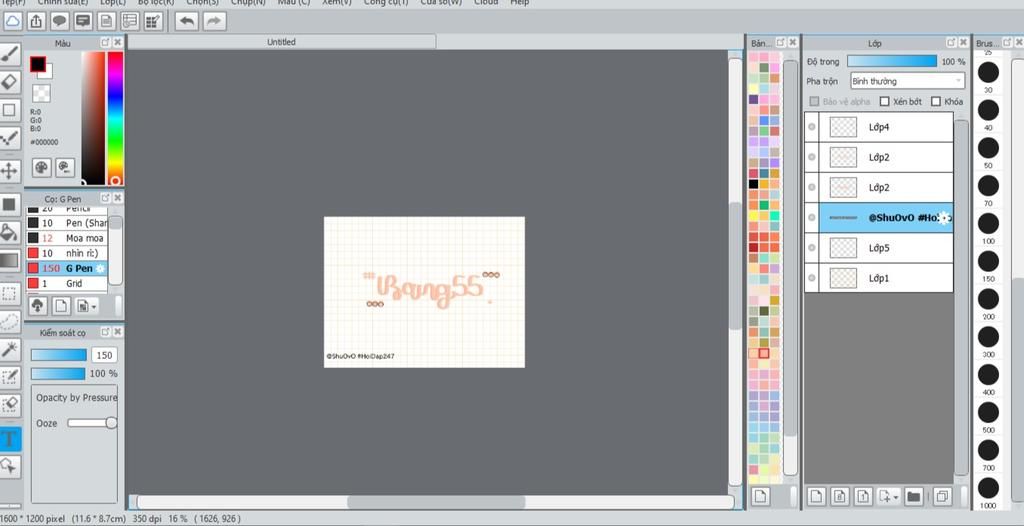Select the Eraser tool

(10, 82)
